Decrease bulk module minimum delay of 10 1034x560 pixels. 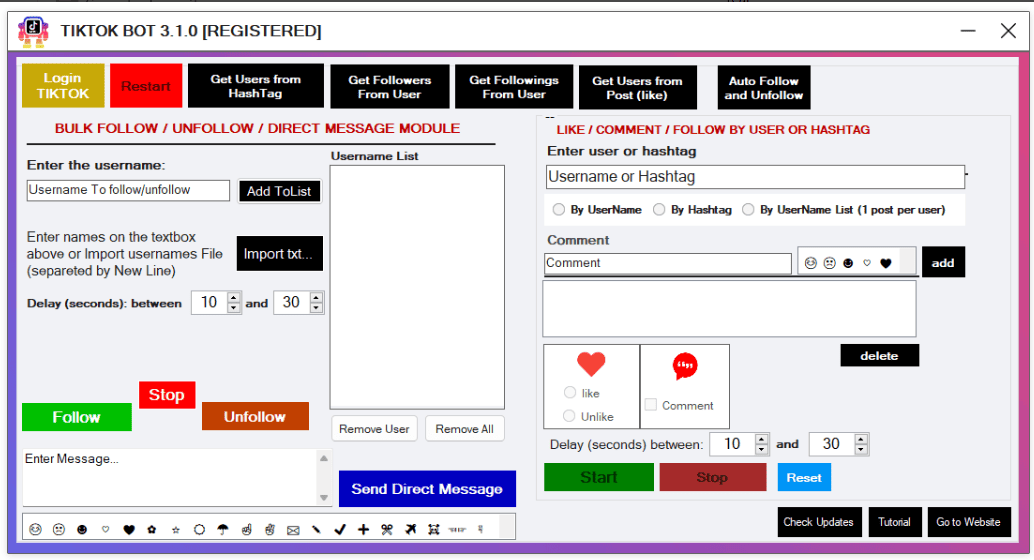click(x=233, y=308)
